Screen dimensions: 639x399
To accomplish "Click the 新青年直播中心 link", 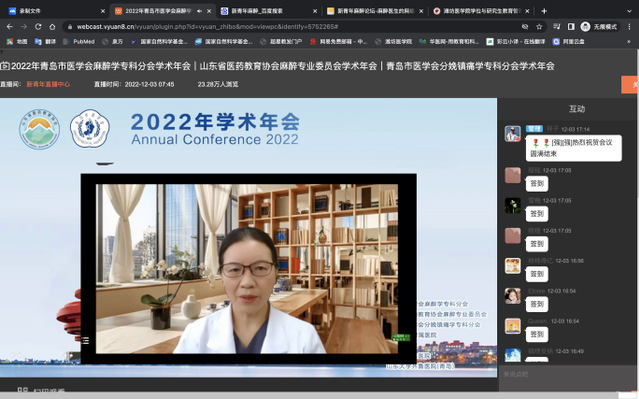I will (x=48, y=84).
